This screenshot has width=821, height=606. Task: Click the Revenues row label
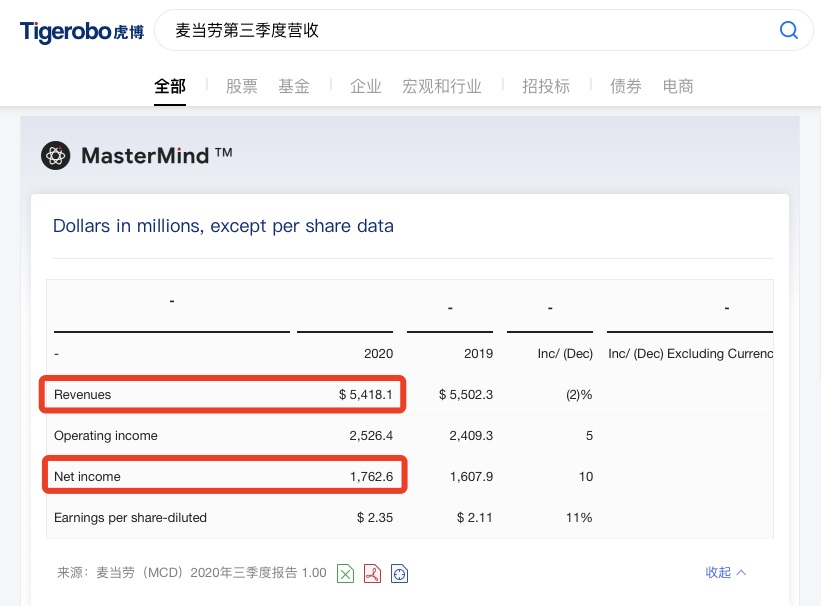click(82, 394)
